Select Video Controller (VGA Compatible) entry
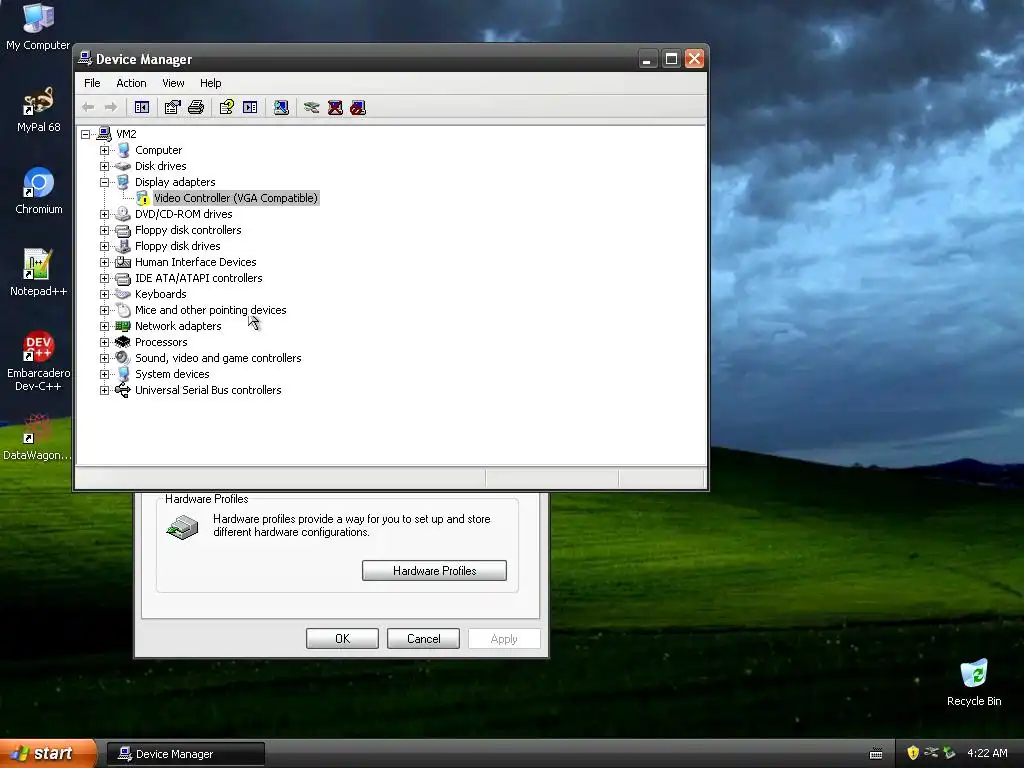Image resolution: width=1024 pixels, height=768 pixels. click(x=236, y=198)
